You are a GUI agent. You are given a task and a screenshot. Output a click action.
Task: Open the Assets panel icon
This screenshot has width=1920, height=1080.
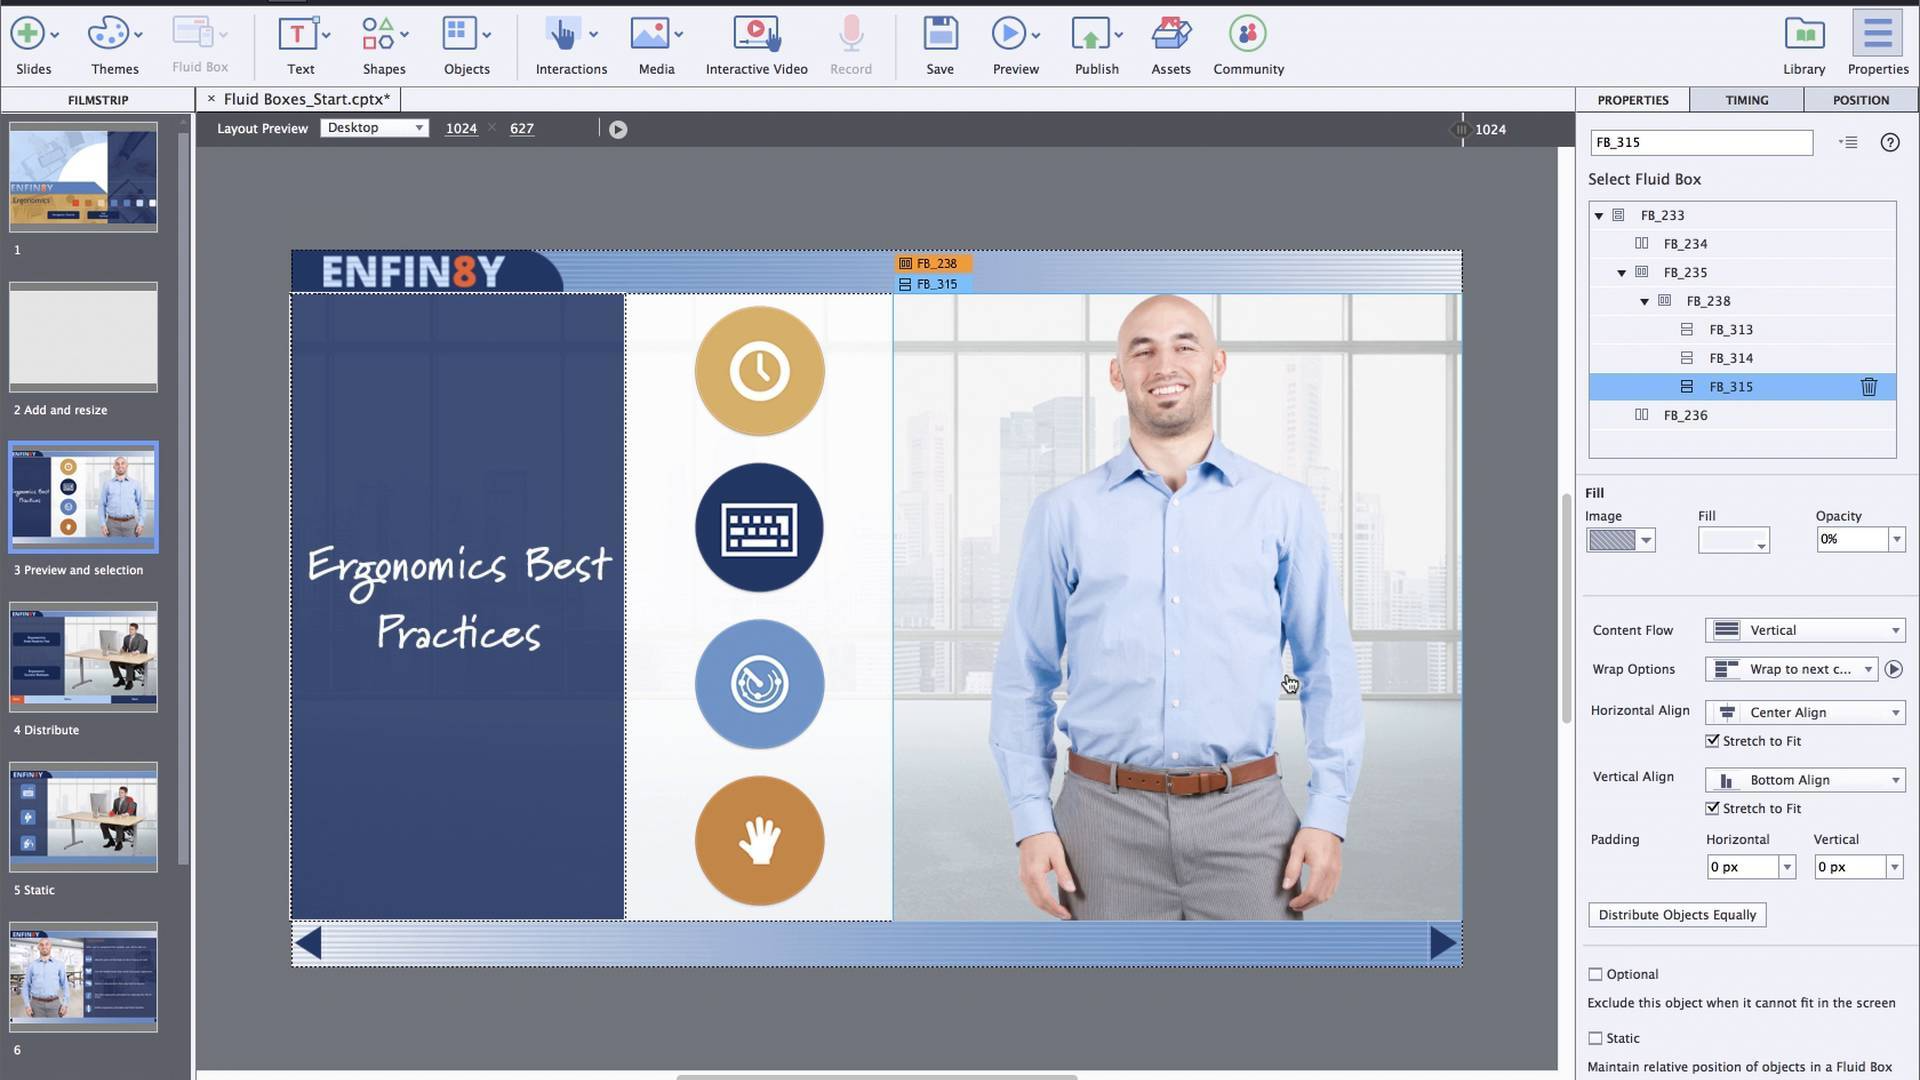pos(1170,33)
